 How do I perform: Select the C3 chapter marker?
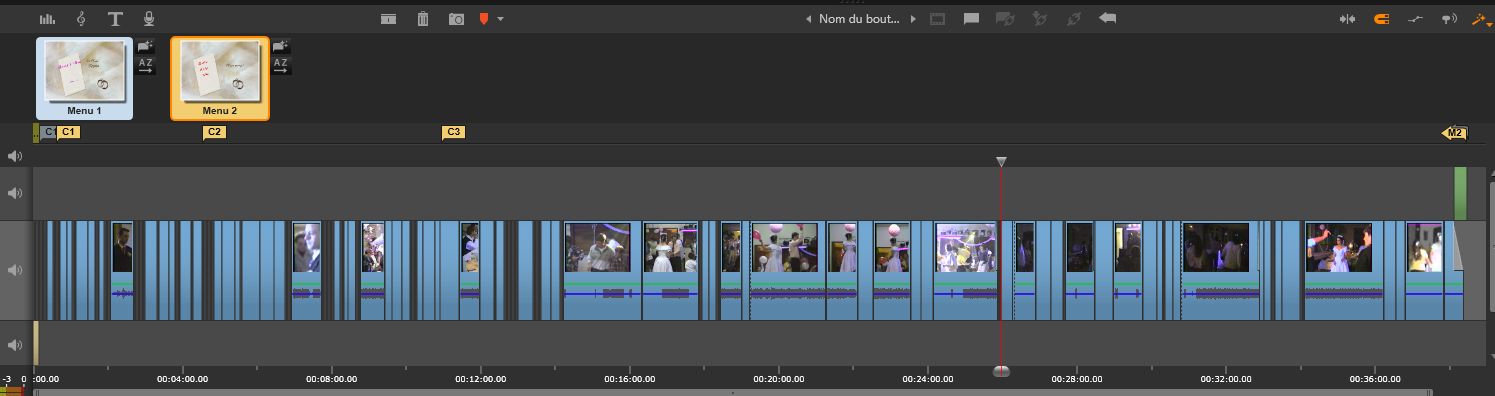tap(453, 132)
